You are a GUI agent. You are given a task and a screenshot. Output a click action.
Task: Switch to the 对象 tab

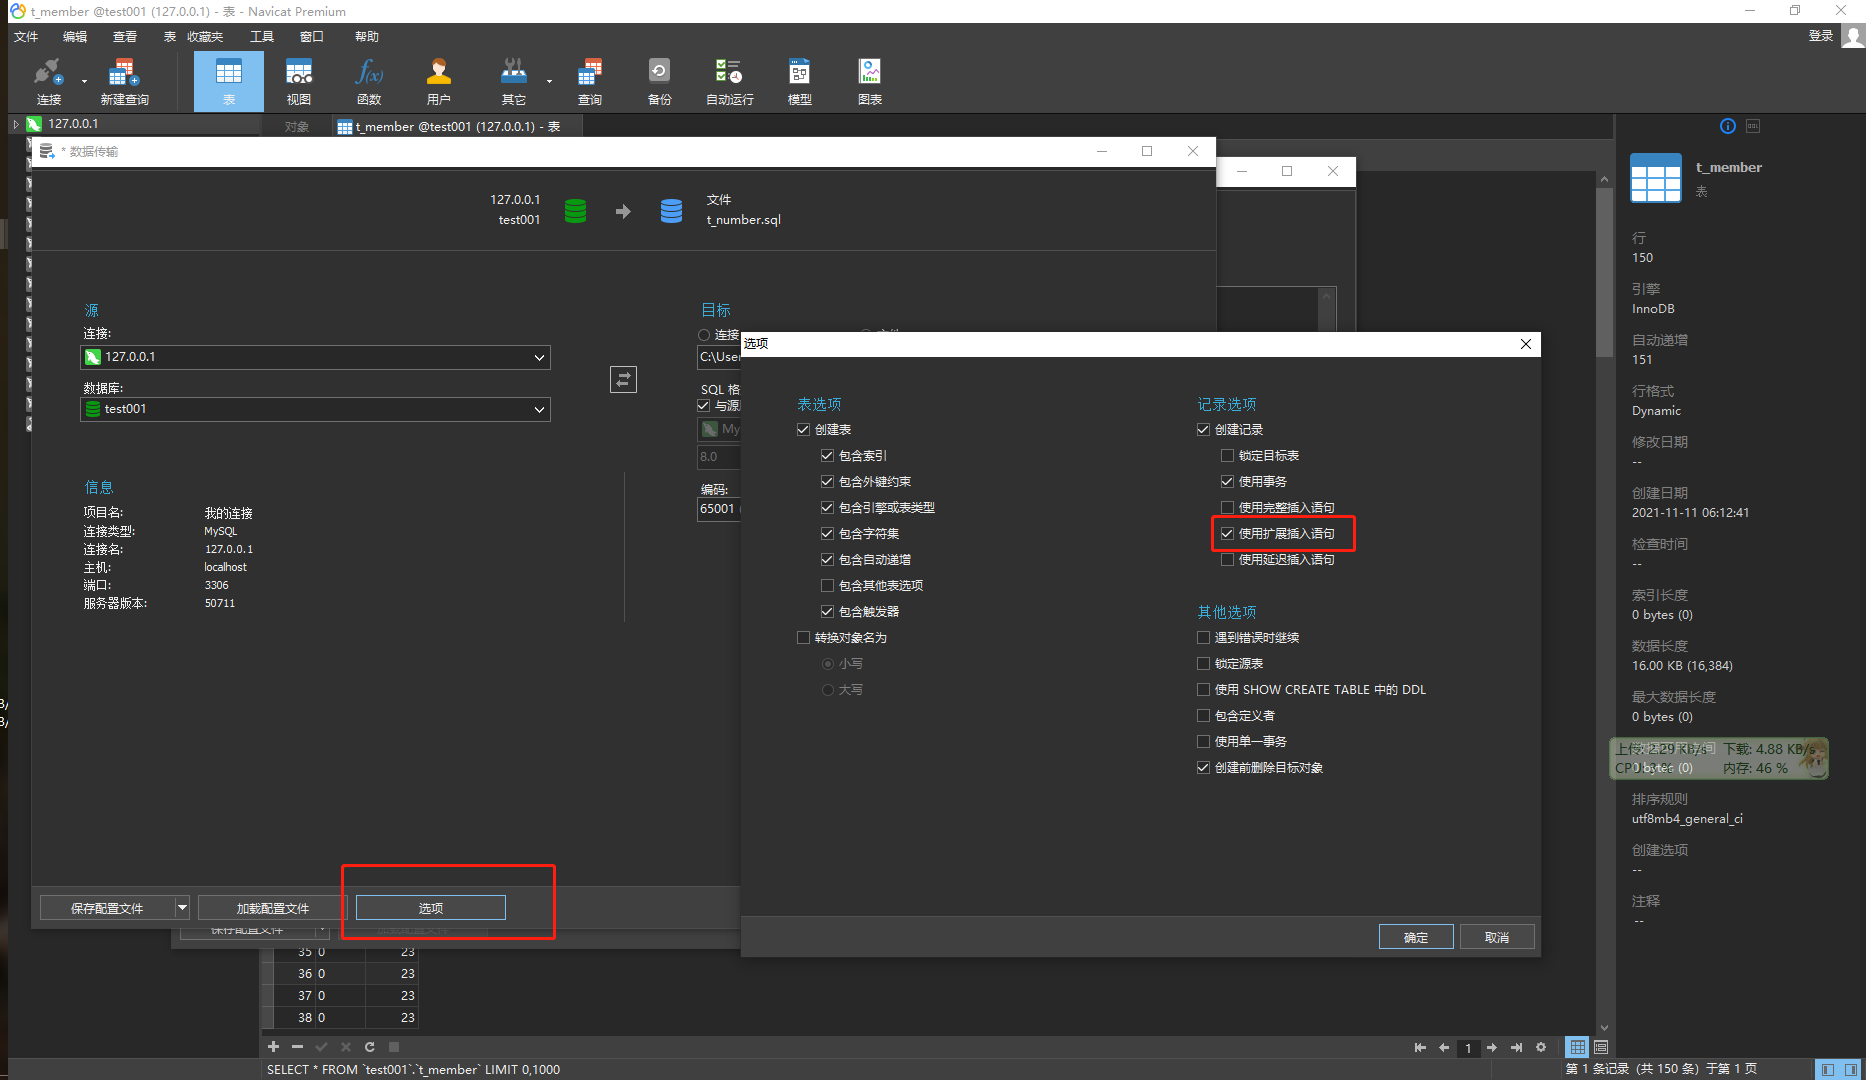297,127
